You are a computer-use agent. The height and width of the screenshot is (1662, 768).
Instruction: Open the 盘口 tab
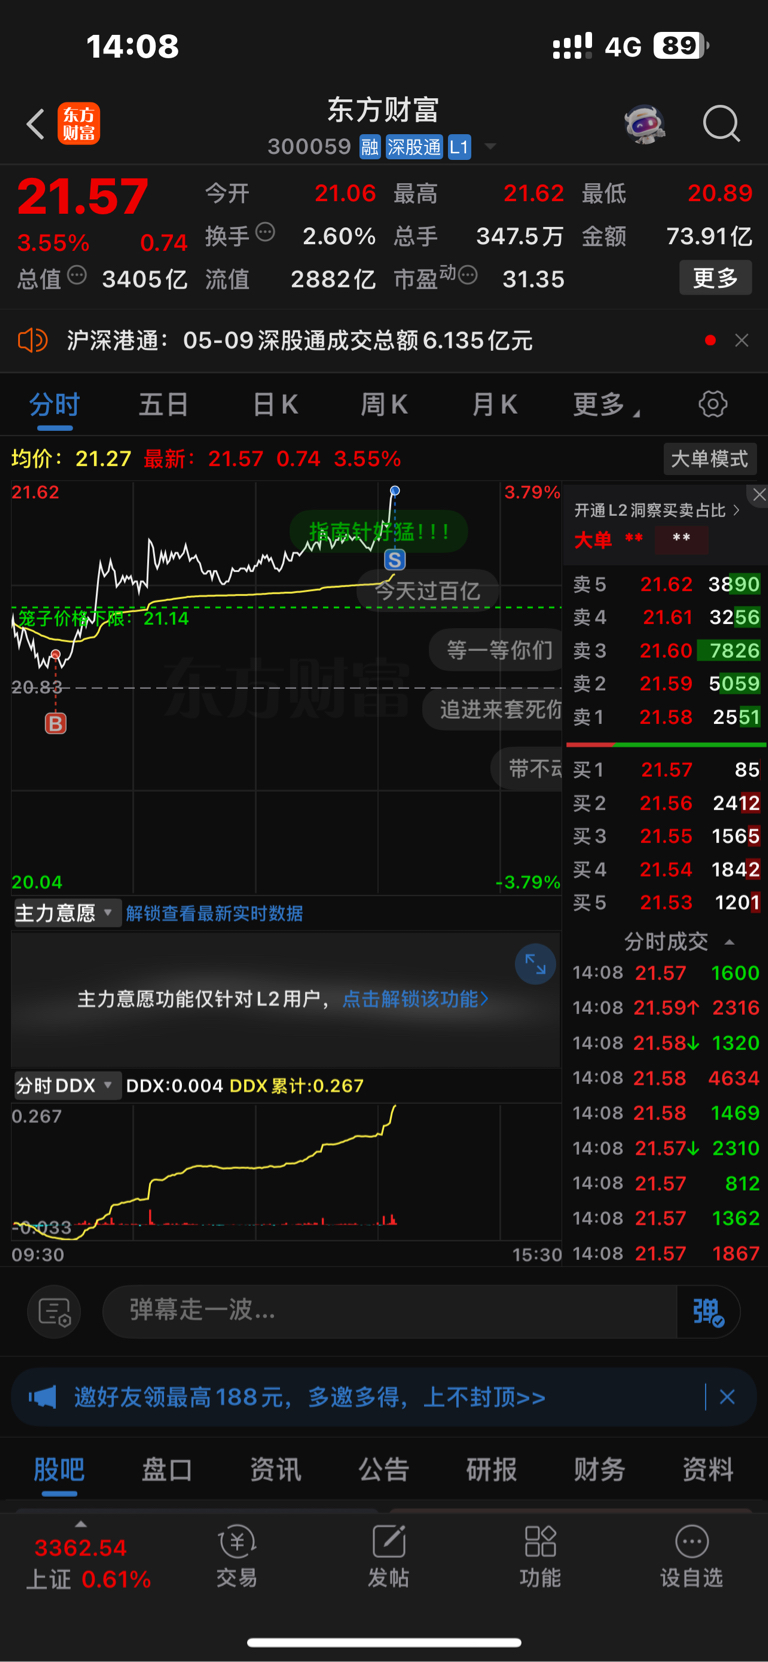click(167, 1469)
